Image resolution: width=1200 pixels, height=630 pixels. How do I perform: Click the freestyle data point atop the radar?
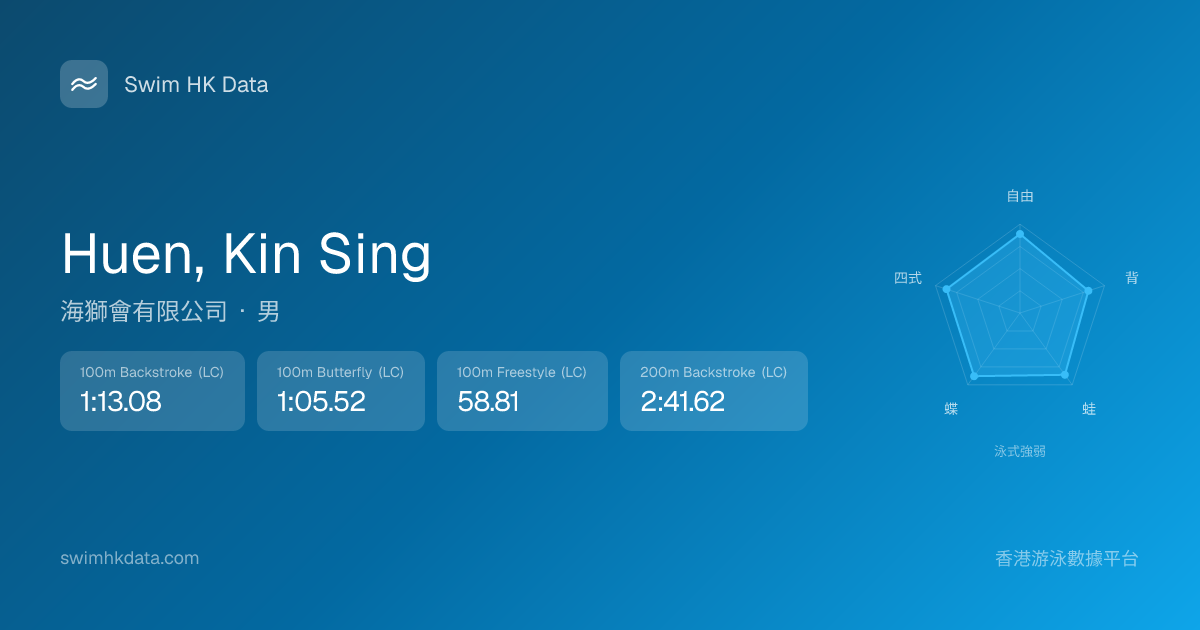point(1020,234)
